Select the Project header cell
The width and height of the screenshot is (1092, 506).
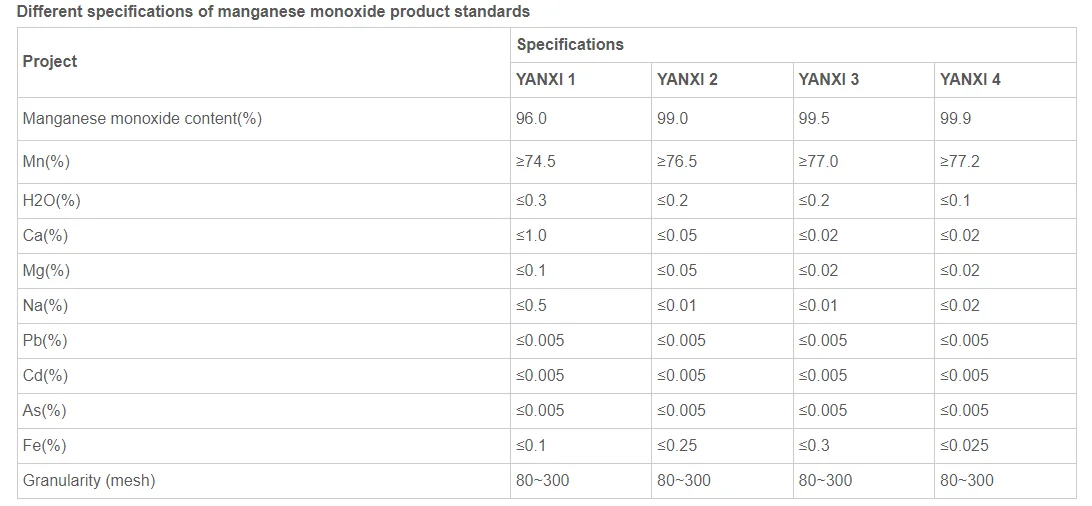[x=50, y=62]
